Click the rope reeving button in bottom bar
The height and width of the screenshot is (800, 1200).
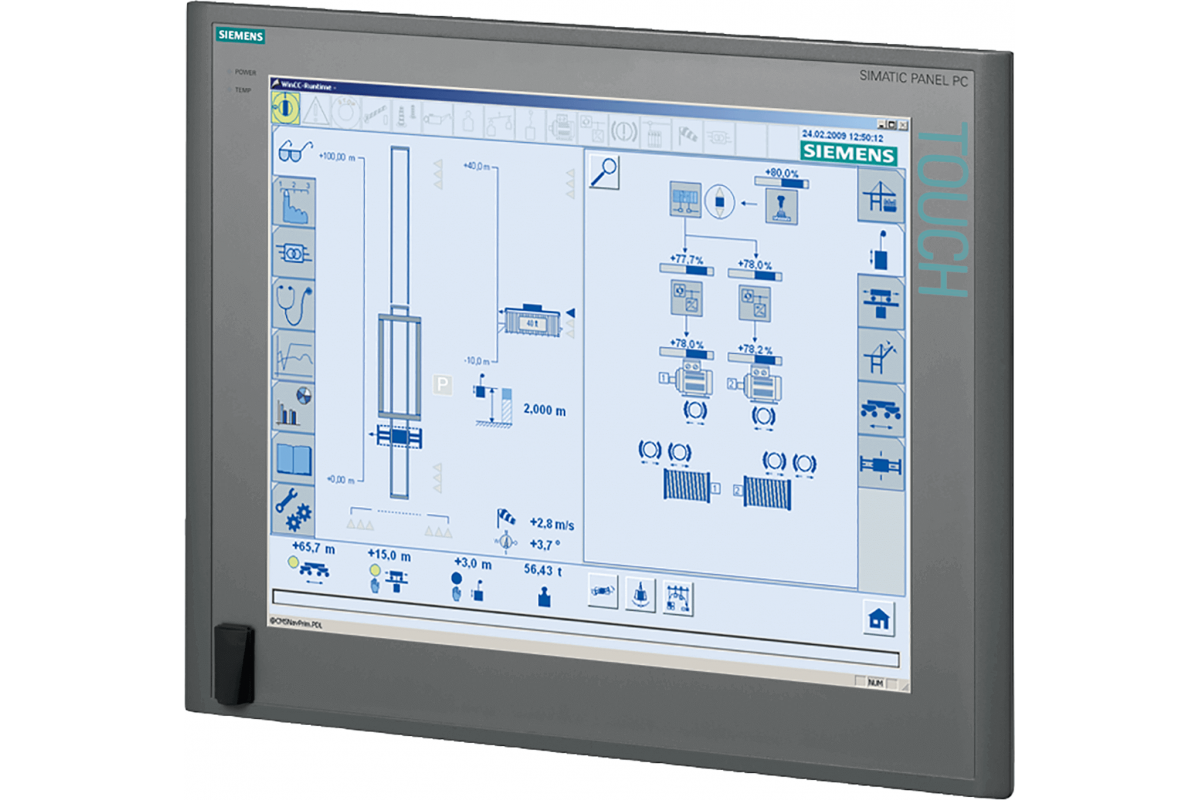point(678,596)
